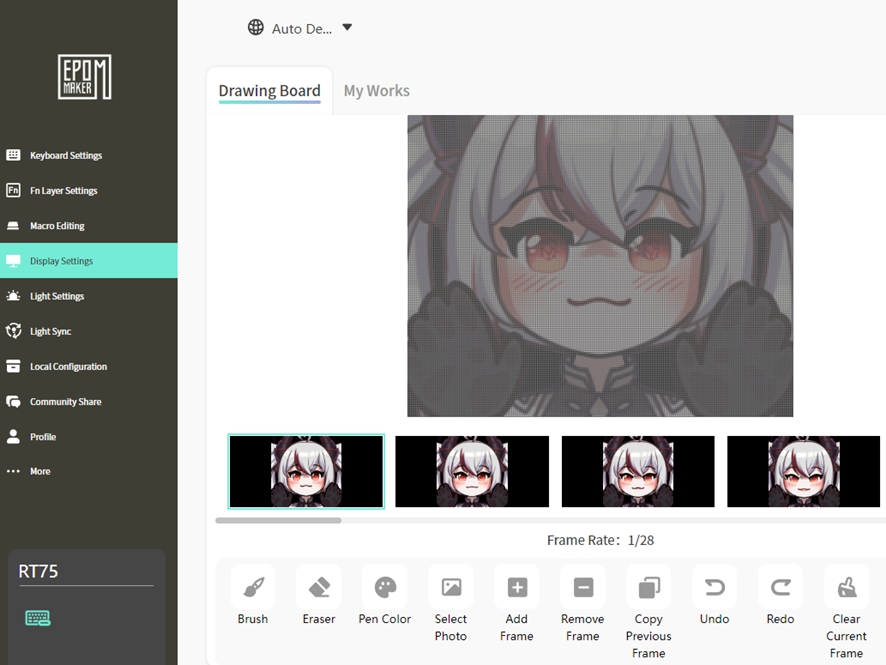This screenshot has height=665, width=886.
Task: Open Keyboard Settings in the sidebar
Action: (x=89, y=155)
